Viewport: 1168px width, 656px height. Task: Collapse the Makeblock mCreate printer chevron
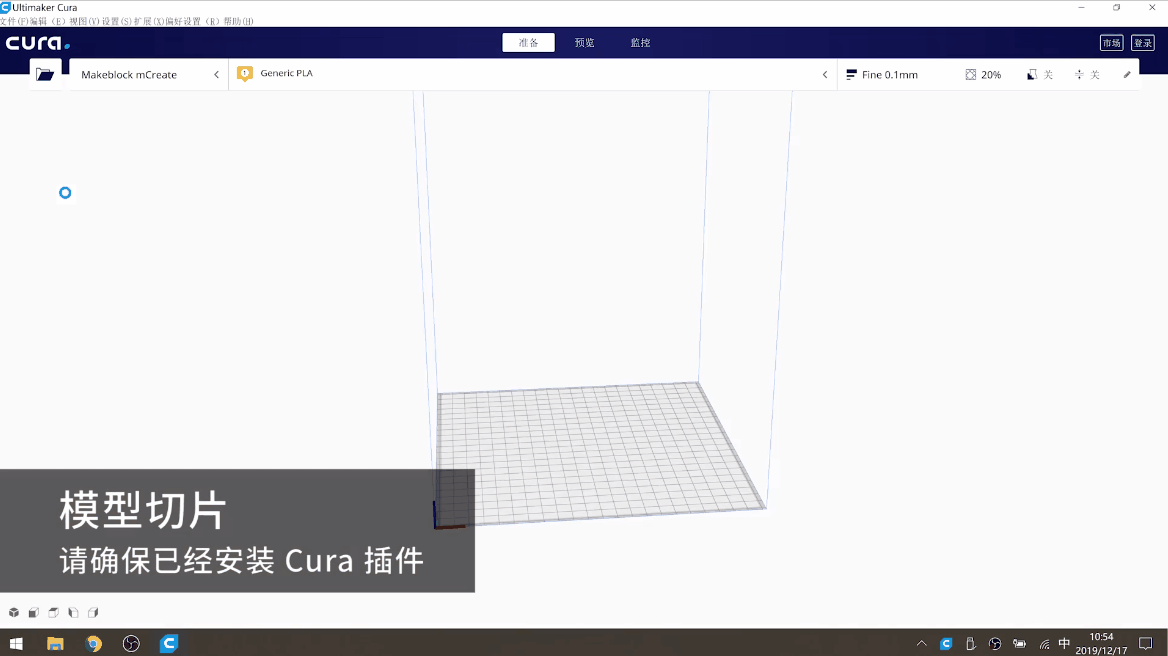(217, 74)
